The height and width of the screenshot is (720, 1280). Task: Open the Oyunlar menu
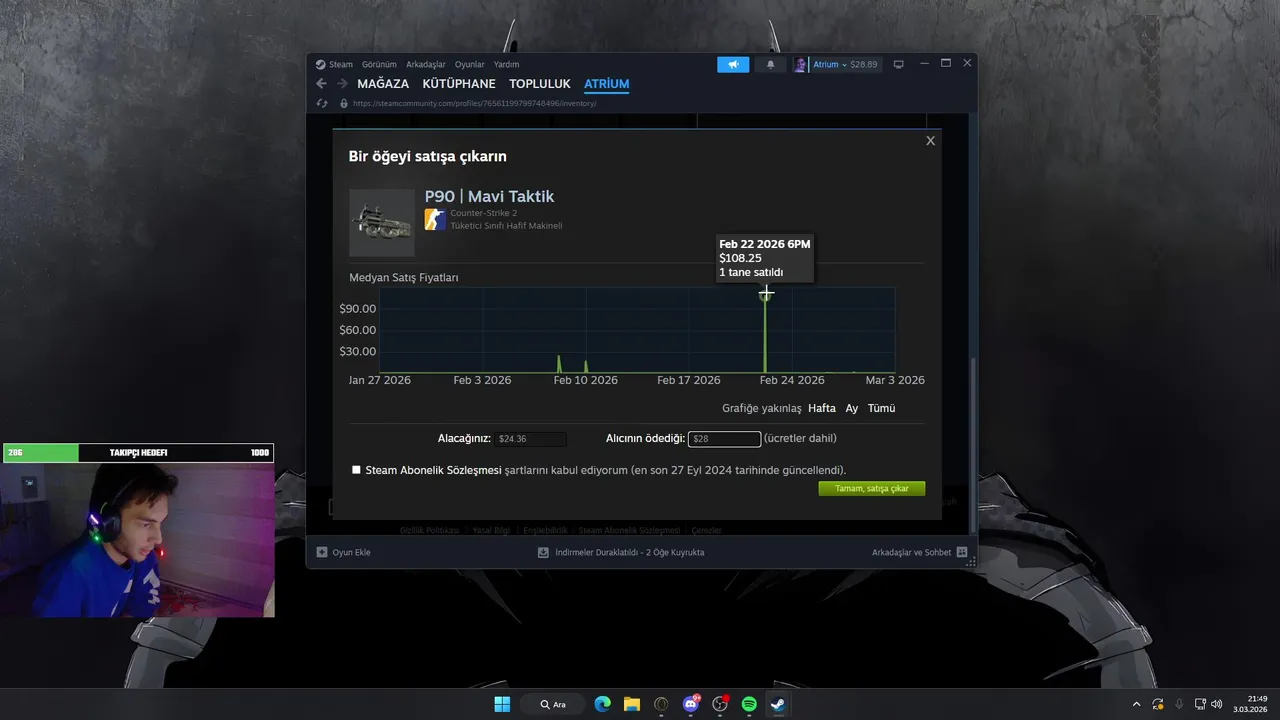point(470,64)
